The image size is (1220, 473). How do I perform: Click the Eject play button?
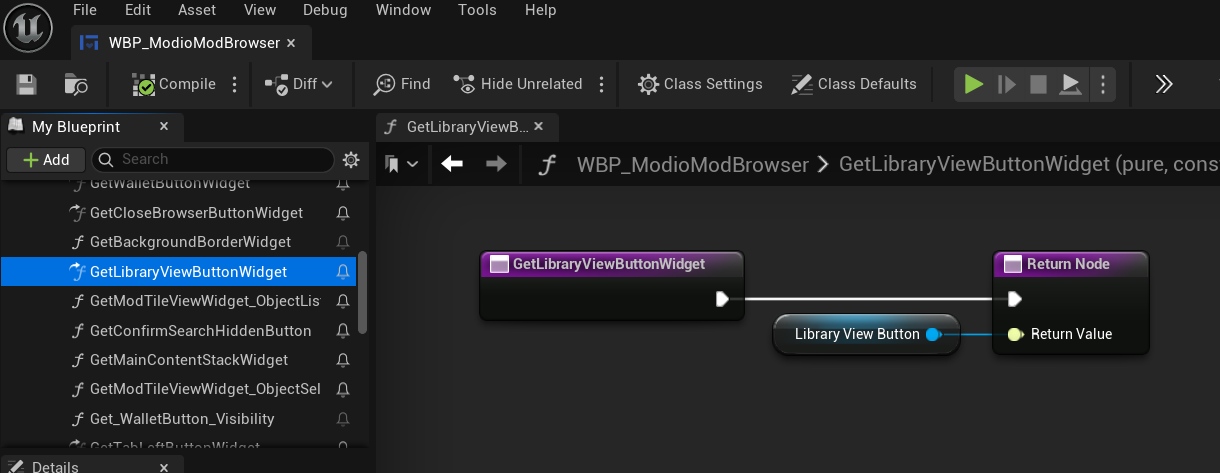coord(1070,84)
